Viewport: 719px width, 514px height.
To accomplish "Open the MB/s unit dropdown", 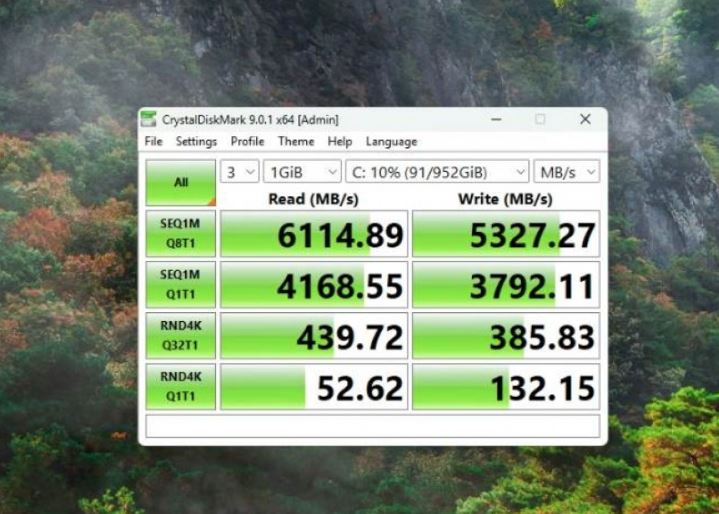I will 566,172.
